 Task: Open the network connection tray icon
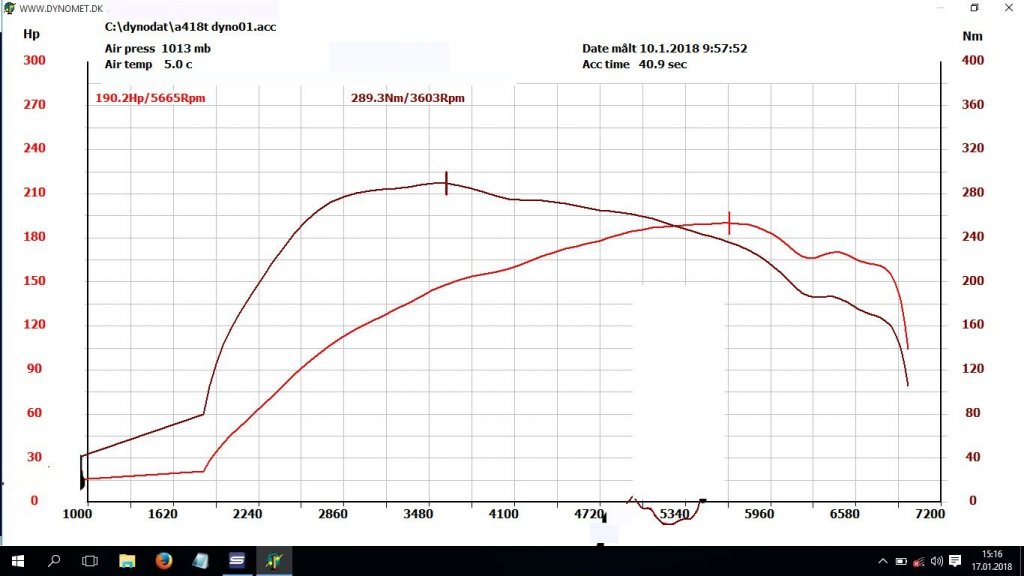click(918, 561)
